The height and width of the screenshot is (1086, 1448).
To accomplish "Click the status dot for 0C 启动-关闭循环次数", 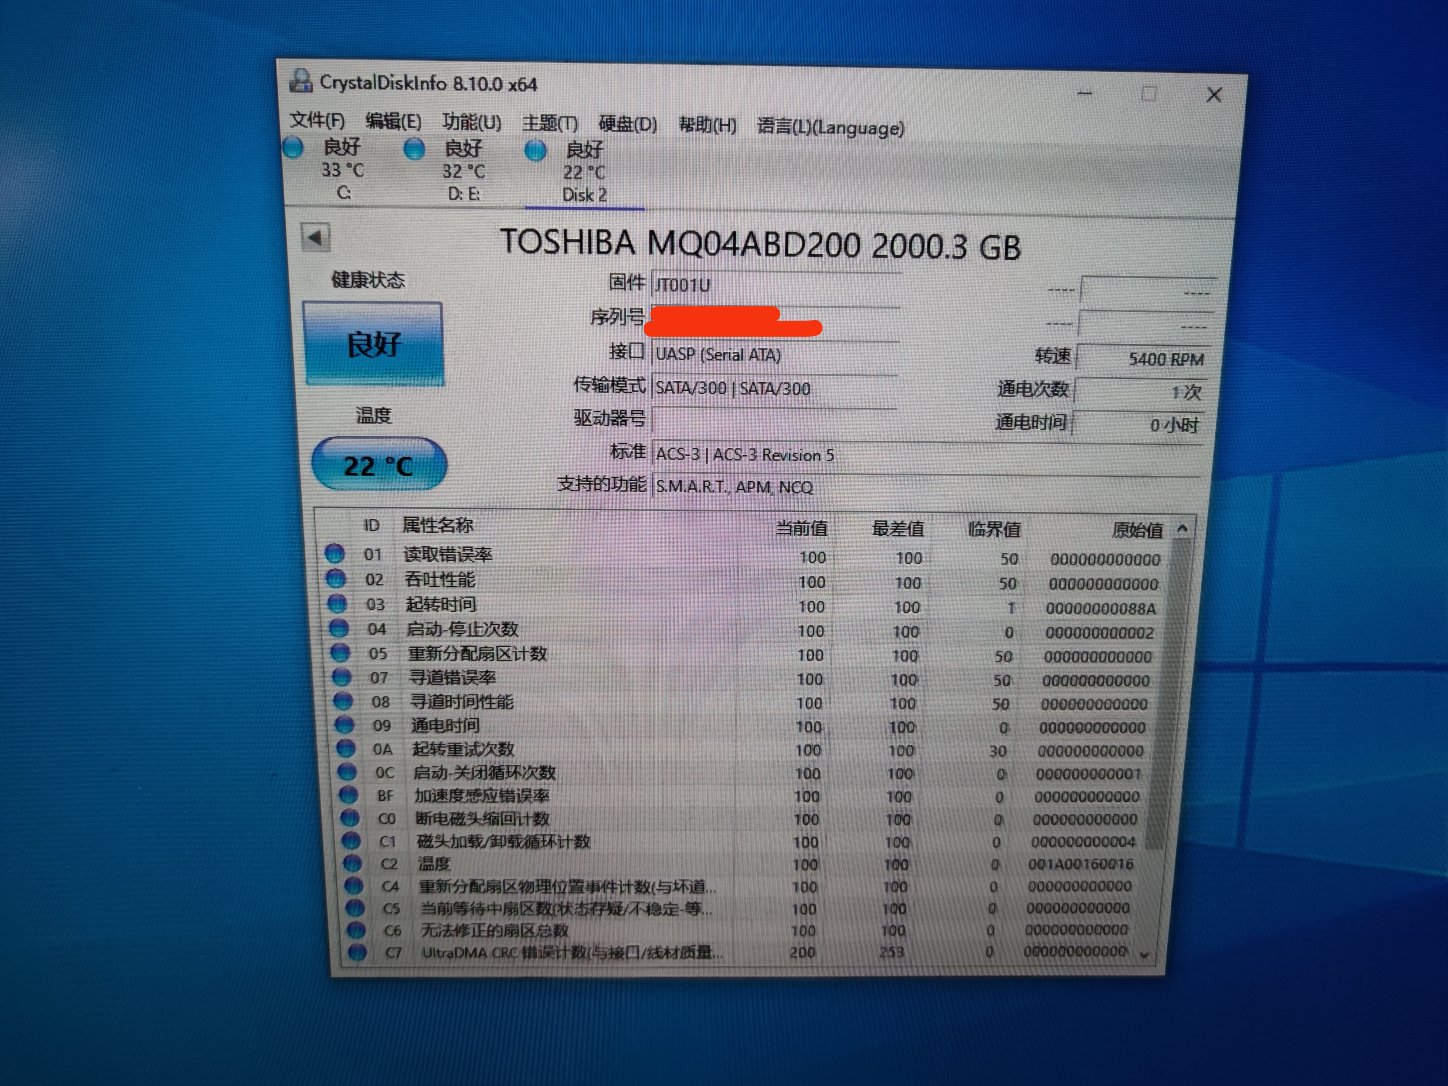I will point(347,772).
